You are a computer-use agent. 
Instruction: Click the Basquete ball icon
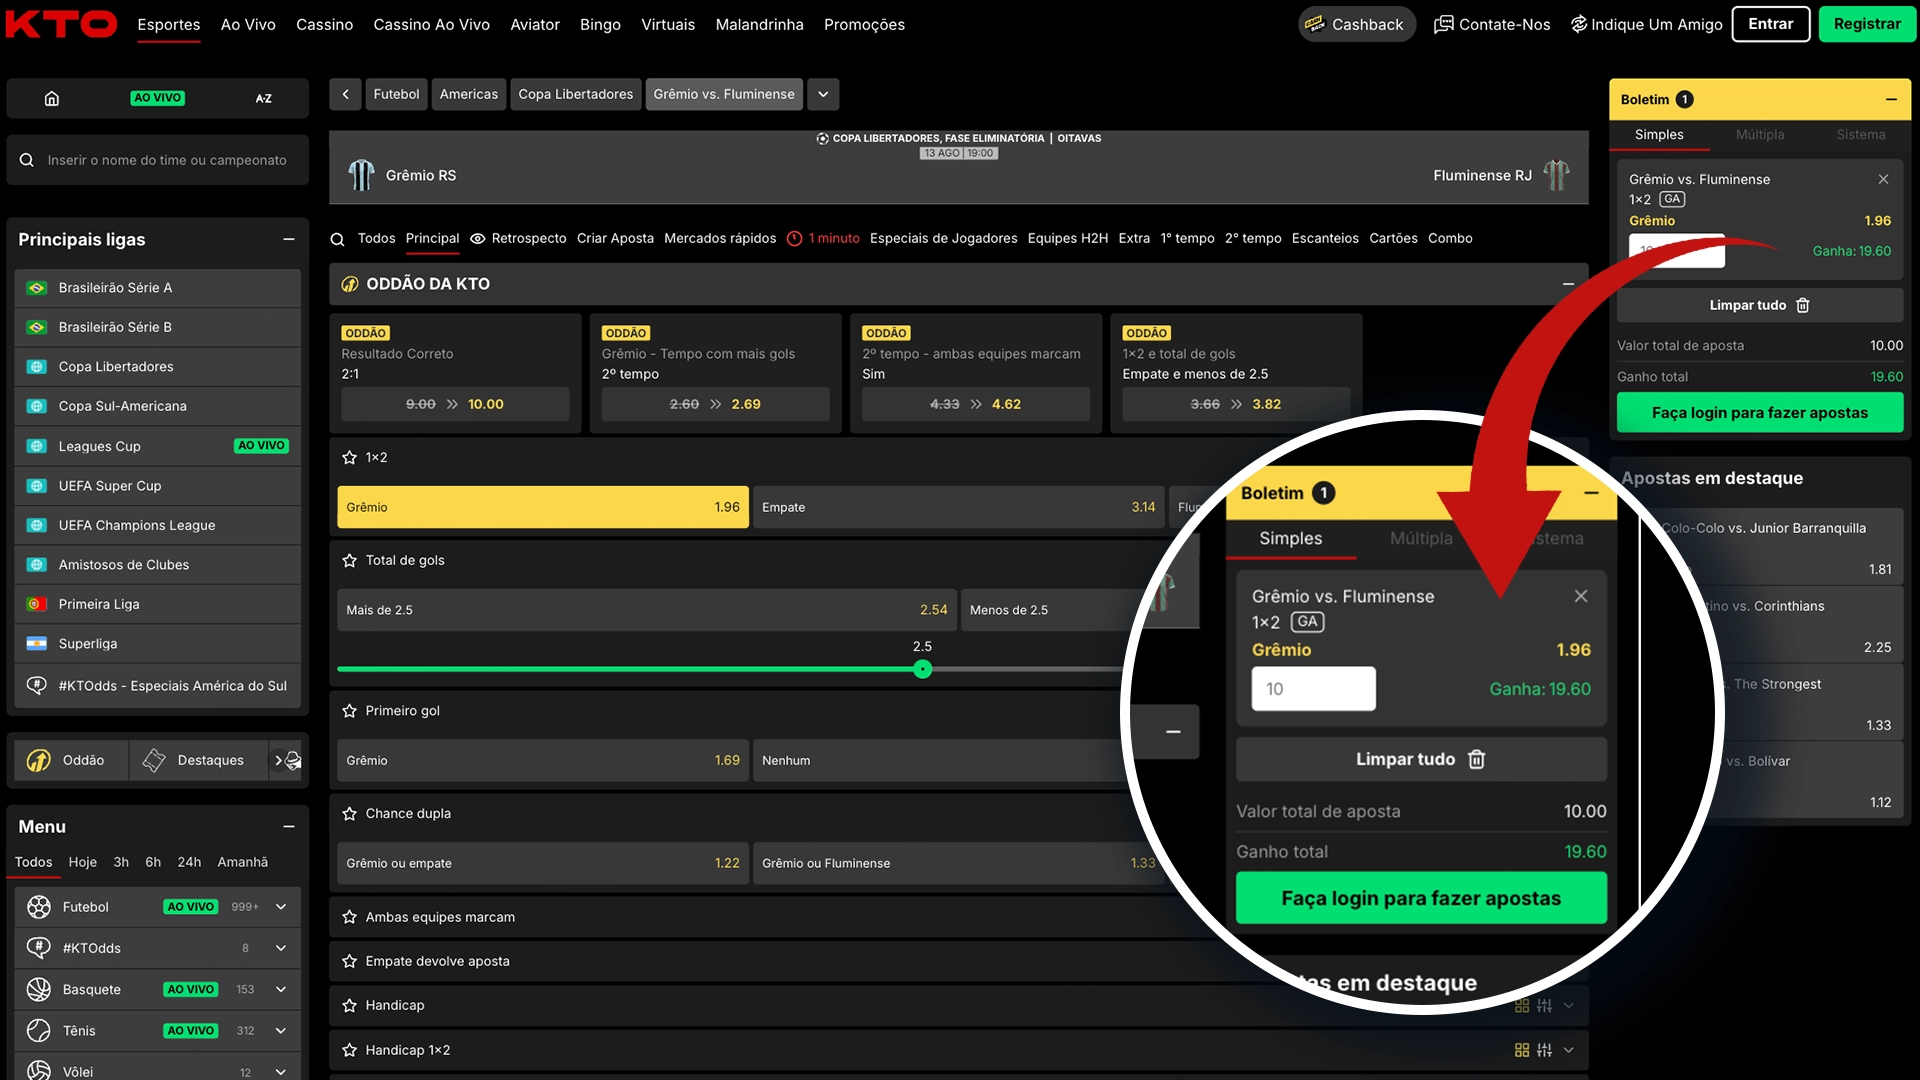coord(39,989)
